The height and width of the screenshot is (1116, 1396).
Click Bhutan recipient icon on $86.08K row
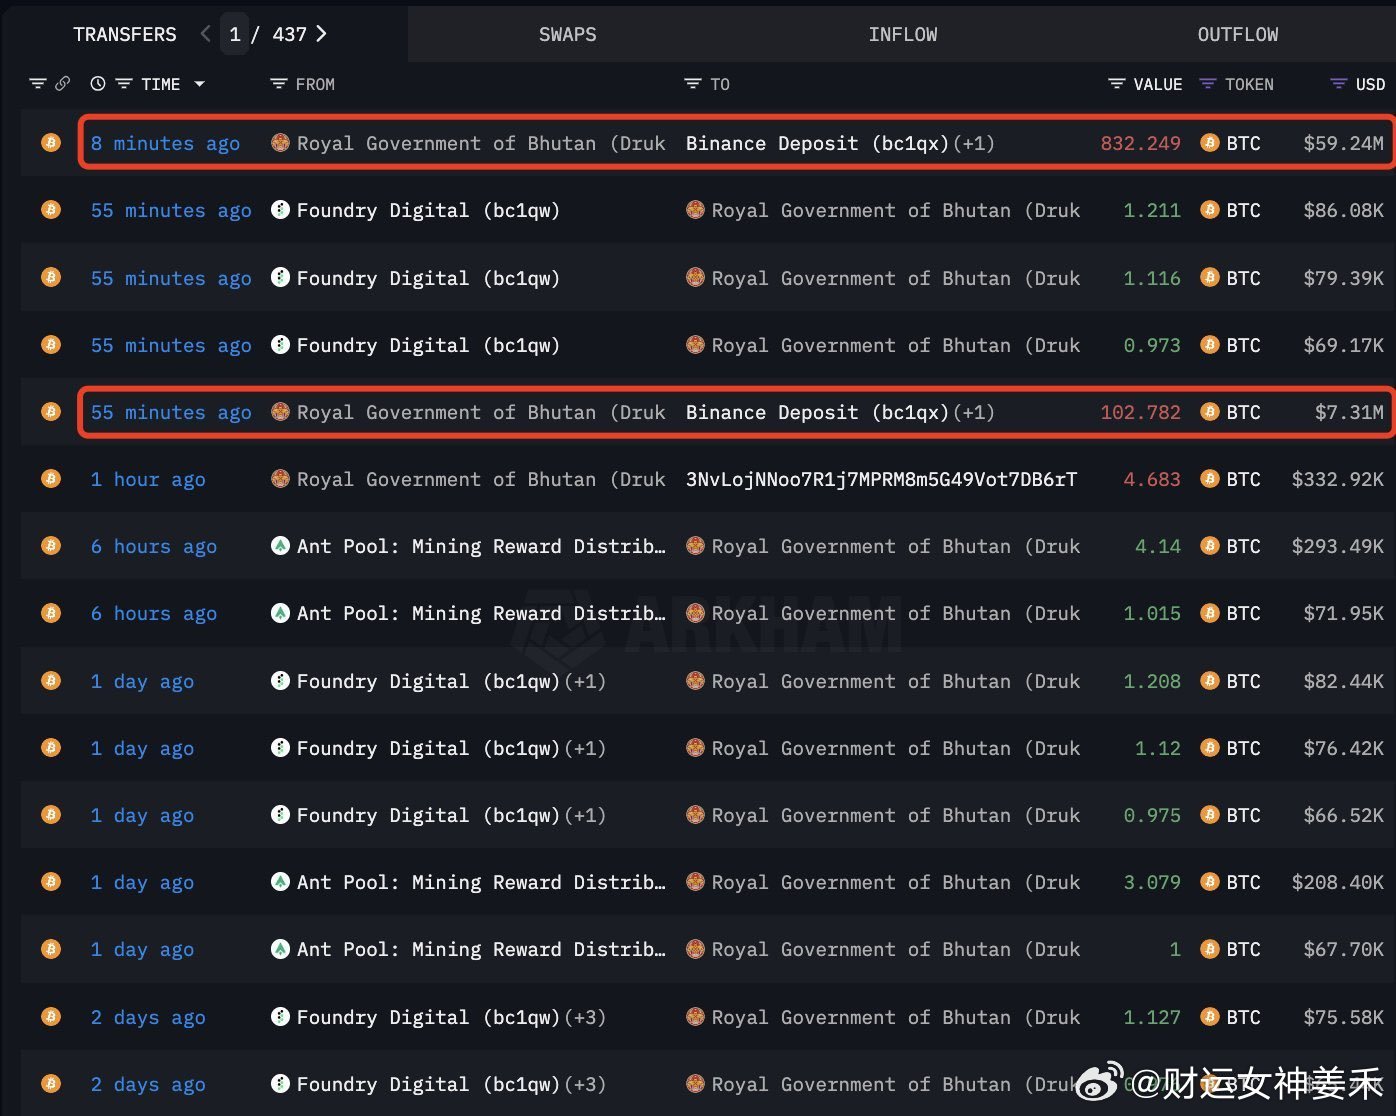[x=695, y=210]
